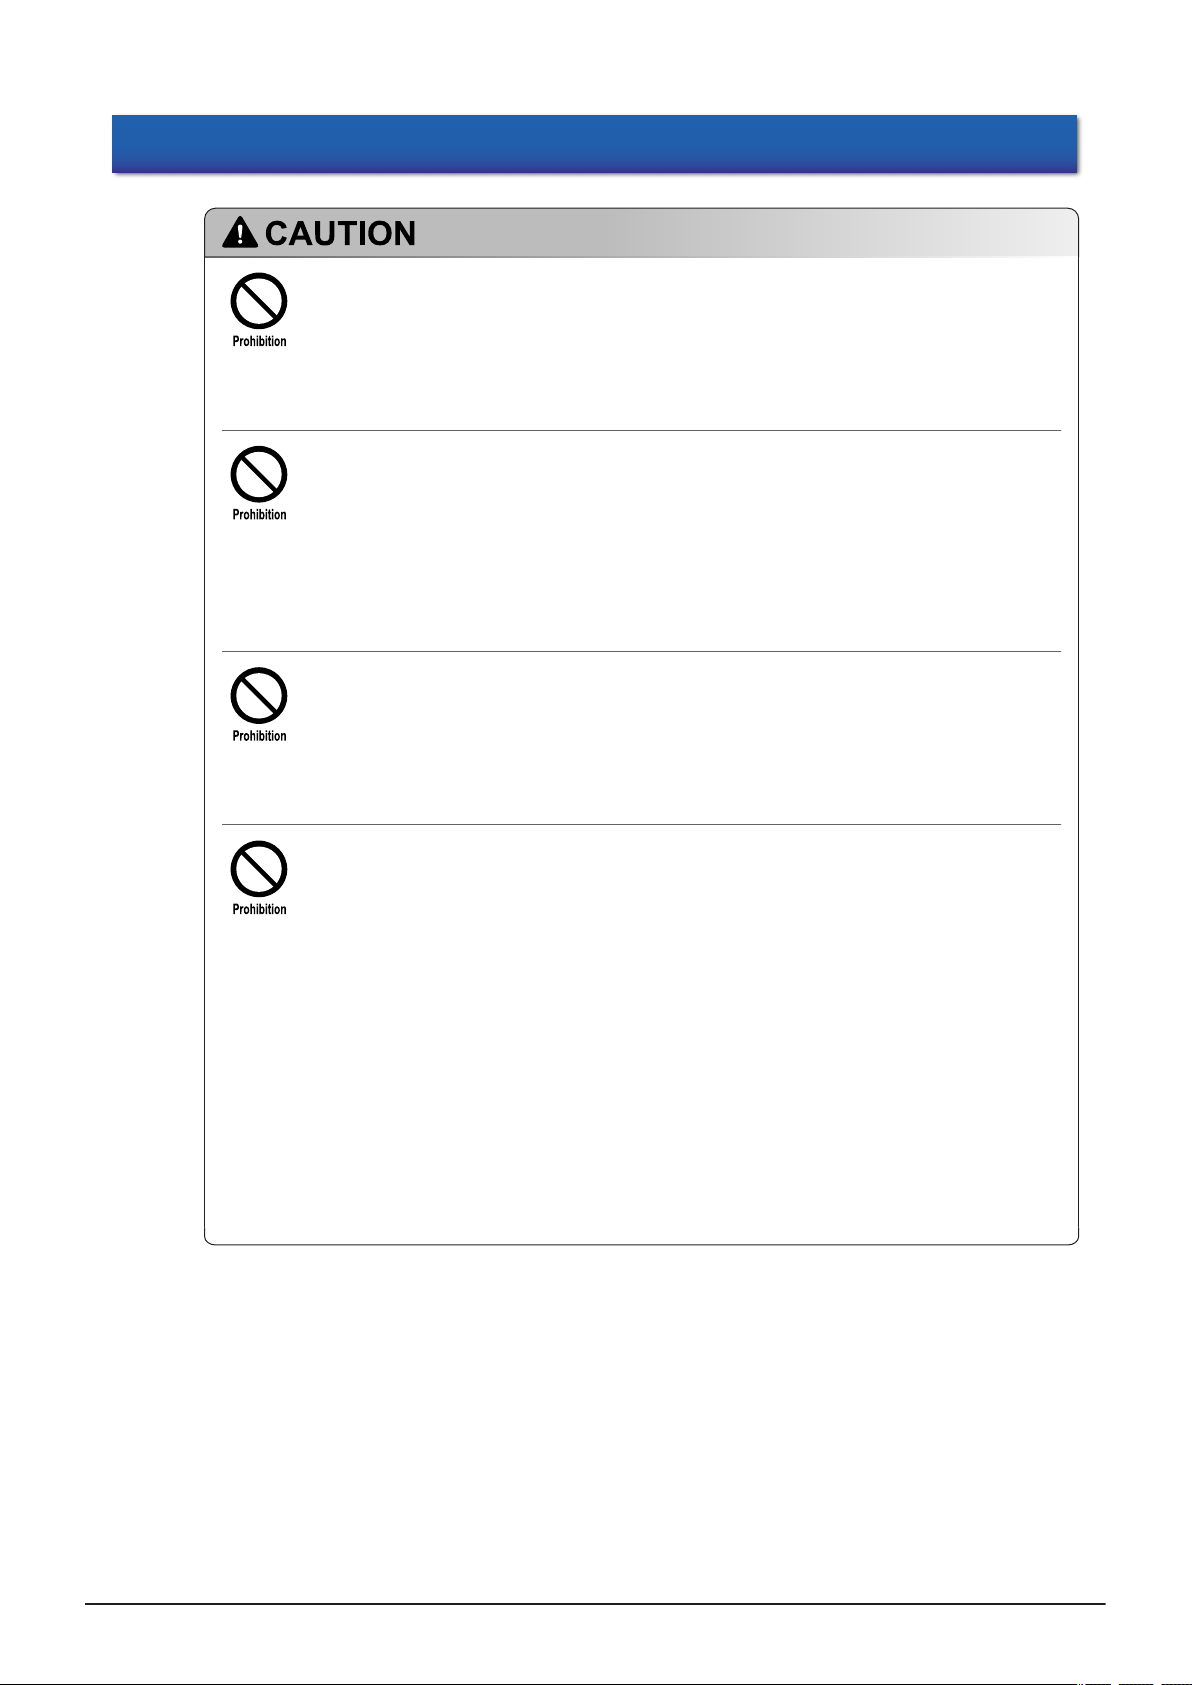Select the Prohibition label under the second icon

point(259,515)
